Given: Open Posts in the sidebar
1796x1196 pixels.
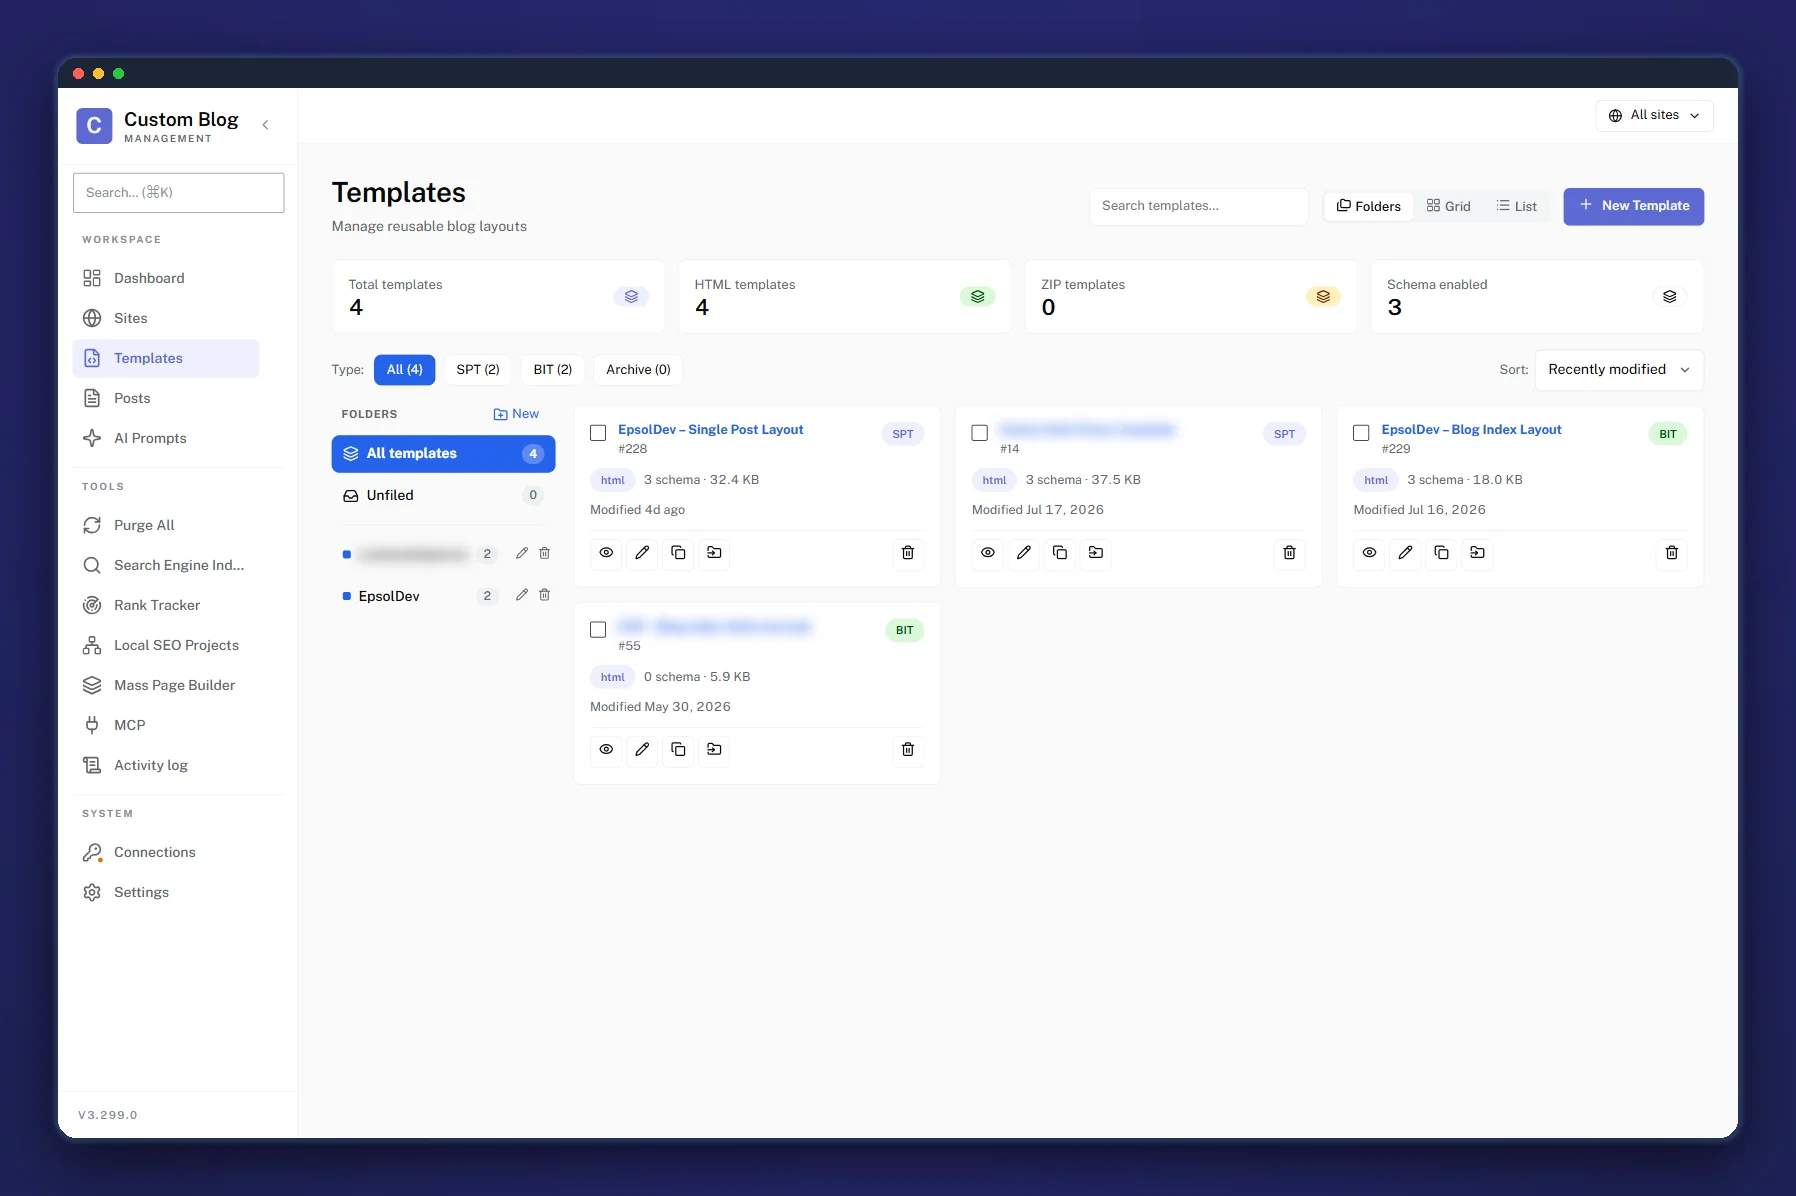Looking at the screenshot, I should pos(166,398).
